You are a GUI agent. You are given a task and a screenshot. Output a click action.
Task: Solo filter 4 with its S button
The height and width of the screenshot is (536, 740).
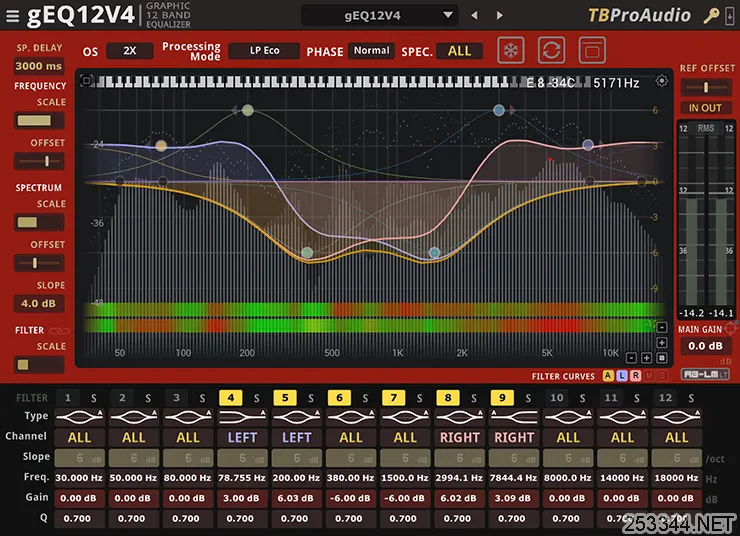pyautogui.click(x=257, y=398)
